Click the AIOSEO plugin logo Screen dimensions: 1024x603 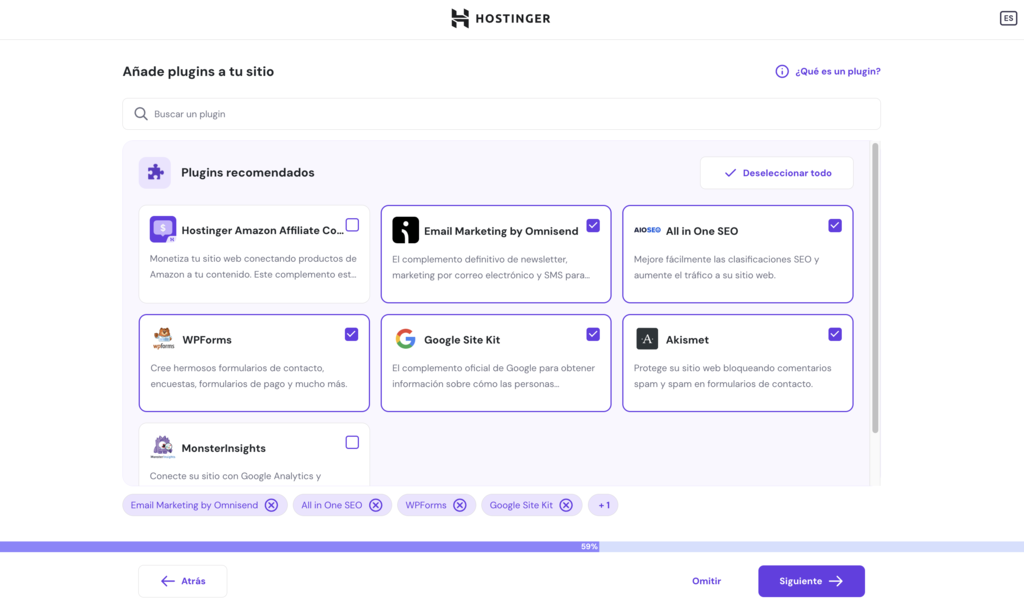pyautogui.click(x=647, y=230)
